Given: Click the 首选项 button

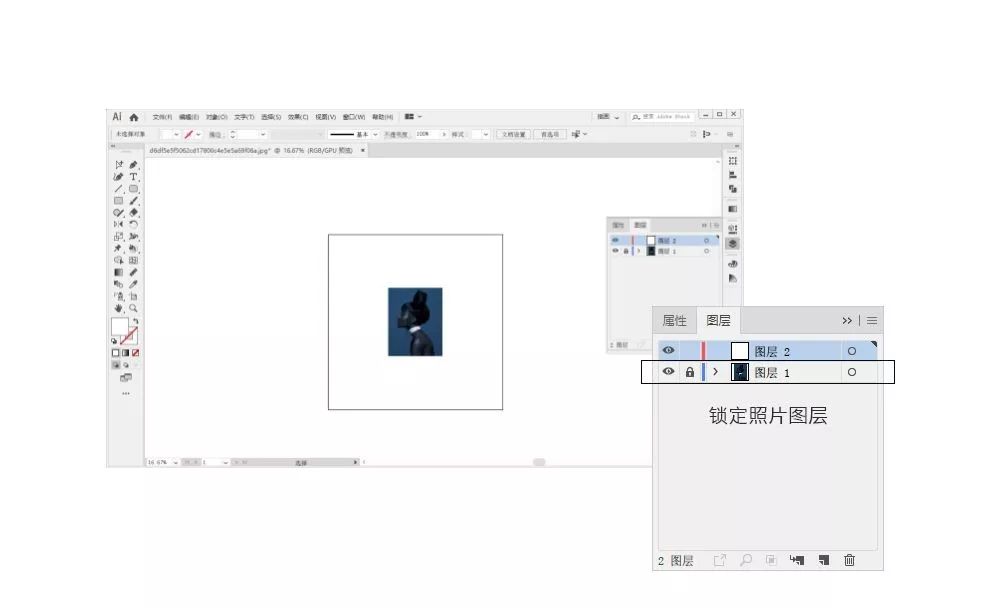Looking at the screenshot, I should click(549, 134).
